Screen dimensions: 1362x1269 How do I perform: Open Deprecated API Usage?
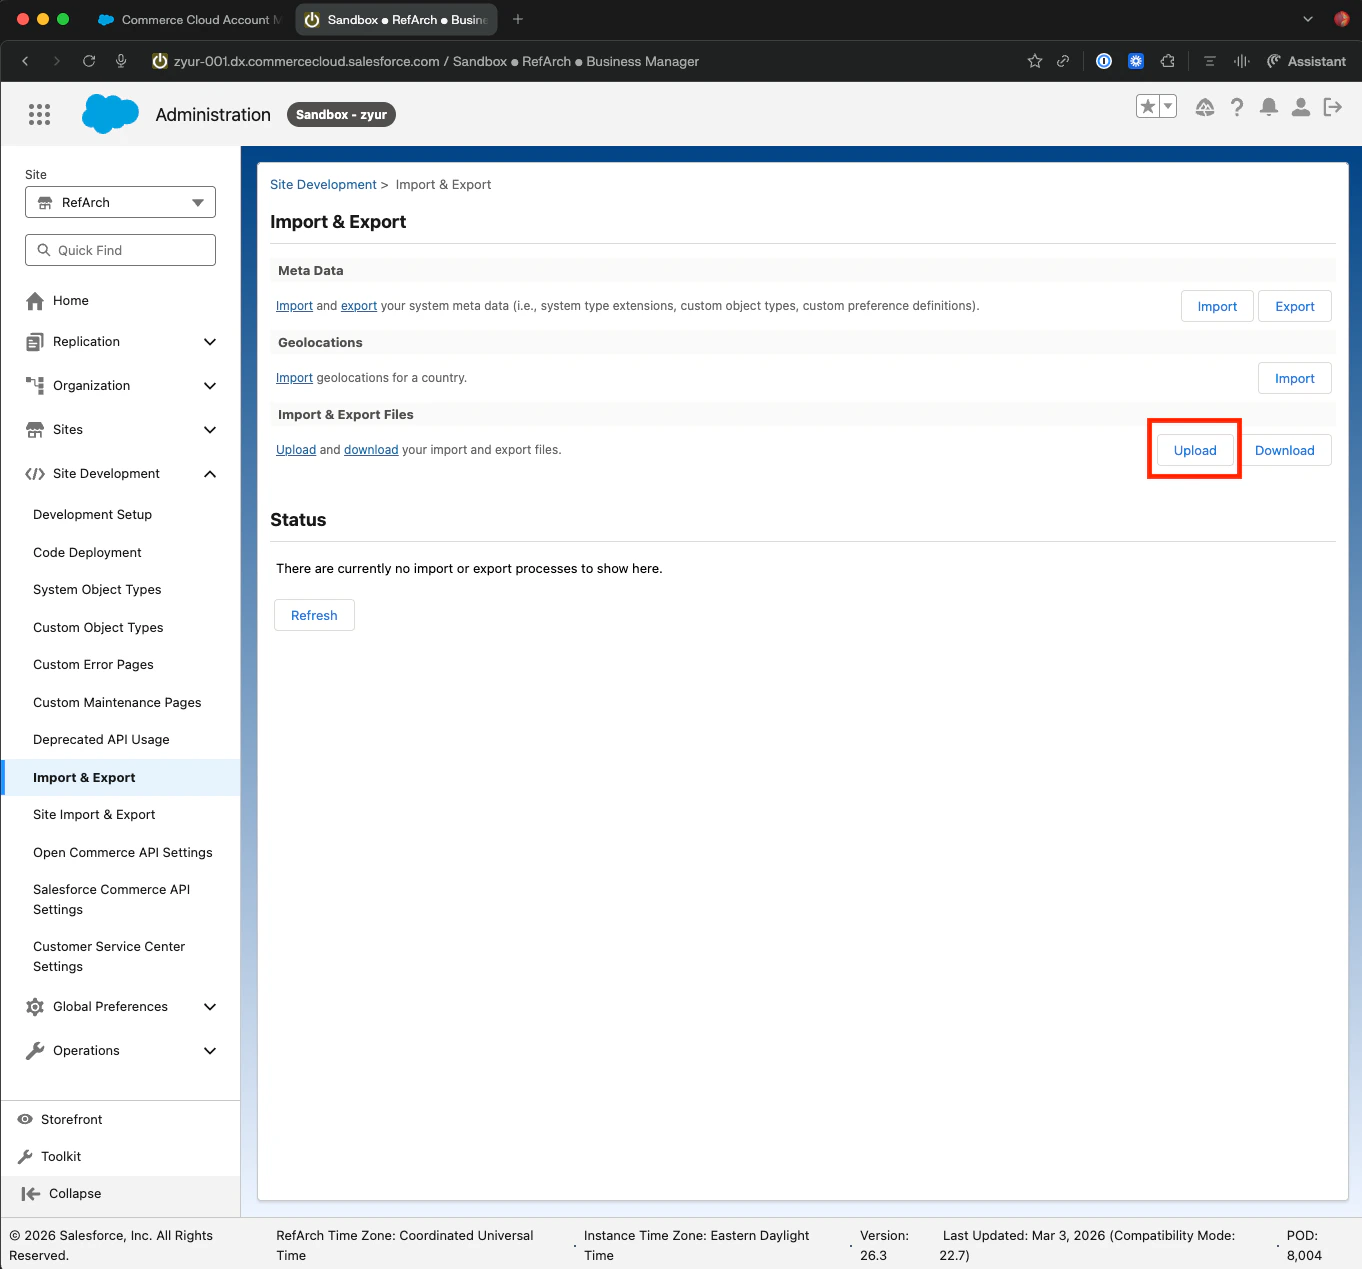[101, 740]
